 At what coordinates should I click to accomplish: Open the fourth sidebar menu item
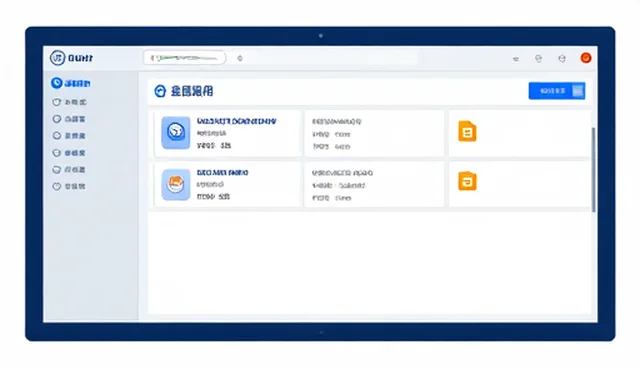click(69, 136)
